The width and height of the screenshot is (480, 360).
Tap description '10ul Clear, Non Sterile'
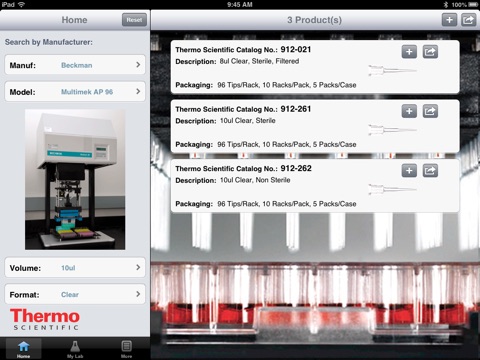tap(255, 180)
